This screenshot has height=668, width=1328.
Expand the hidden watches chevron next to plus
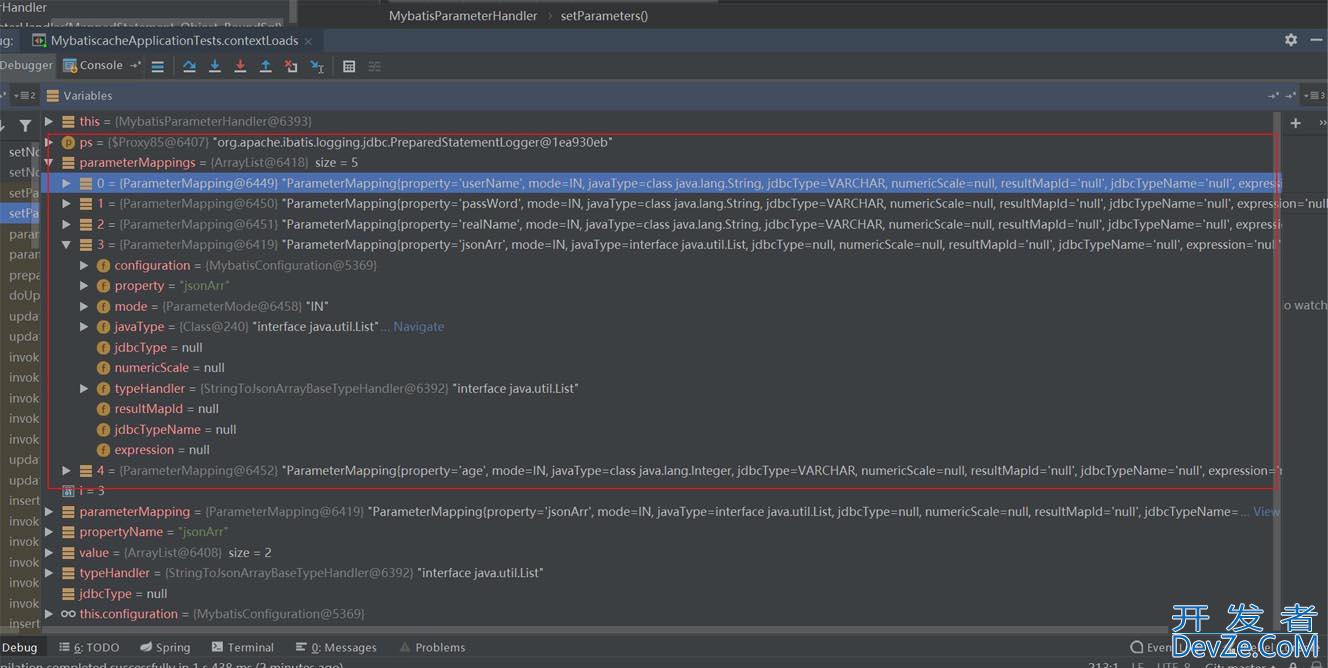[1322, 122]
